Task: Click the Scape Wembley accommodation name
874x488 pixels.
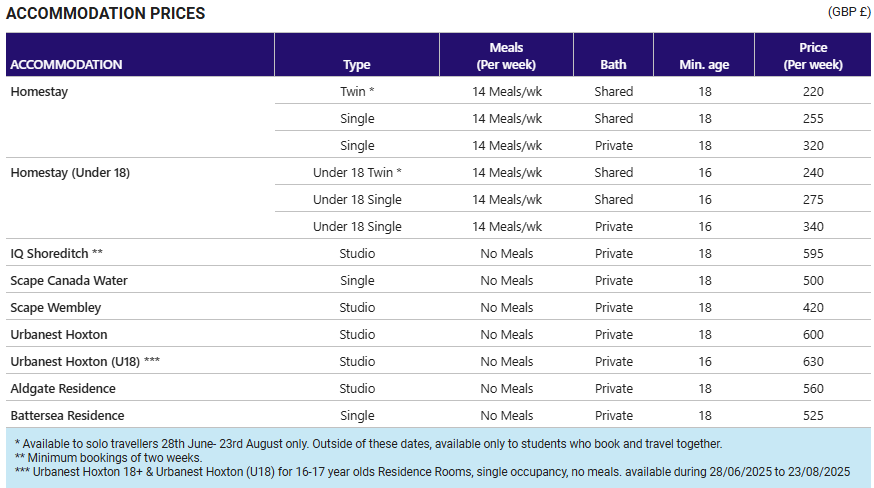Action: 56,307
